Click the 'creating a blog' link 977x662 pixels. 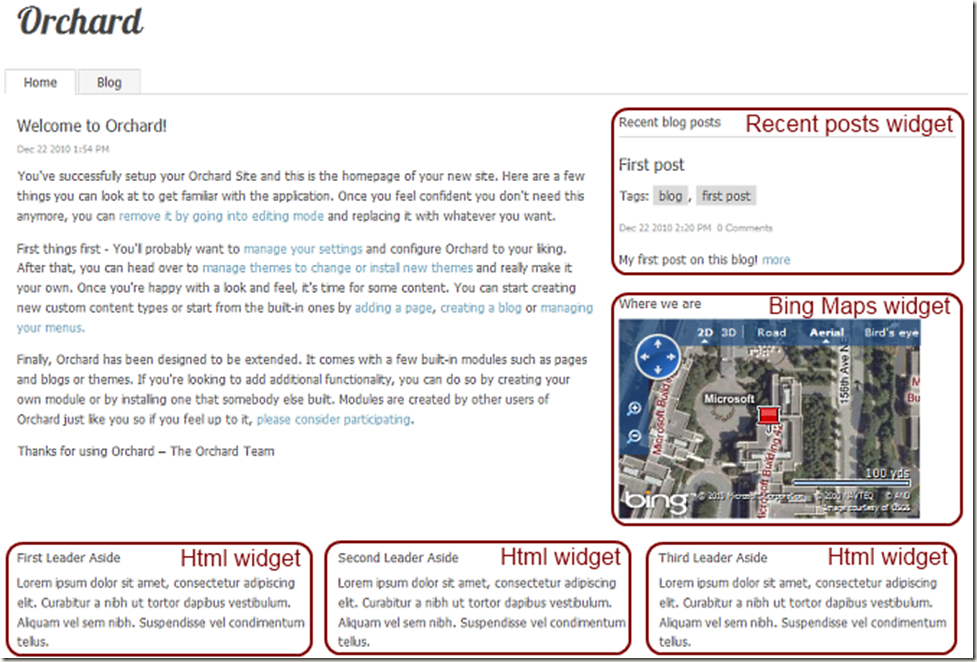point(481,308)
